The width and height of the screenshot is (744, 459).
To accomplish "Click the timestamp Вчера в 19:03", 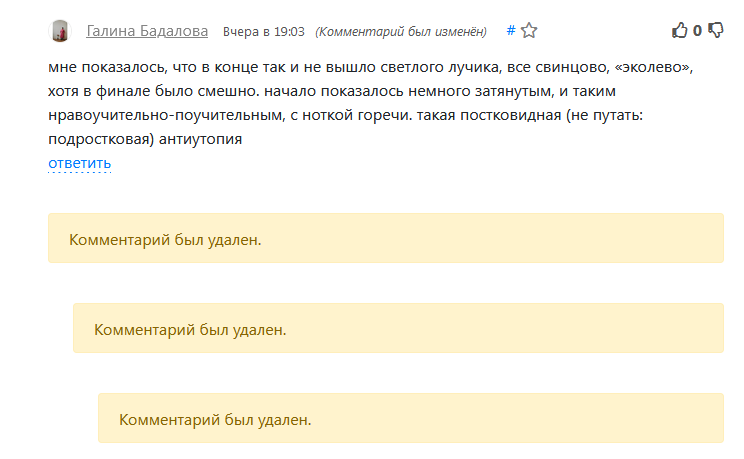I will coord(264,32).
